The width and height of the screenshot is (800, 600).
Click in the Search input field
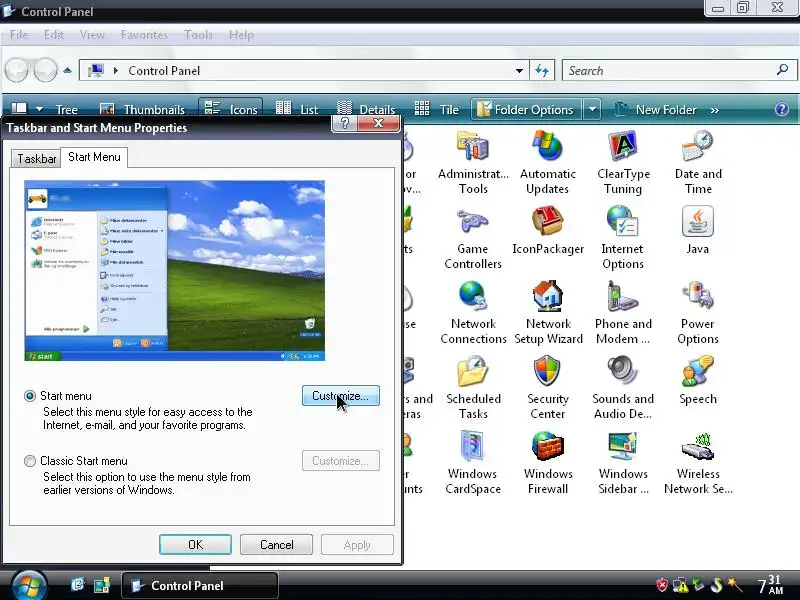pos(669,70)
